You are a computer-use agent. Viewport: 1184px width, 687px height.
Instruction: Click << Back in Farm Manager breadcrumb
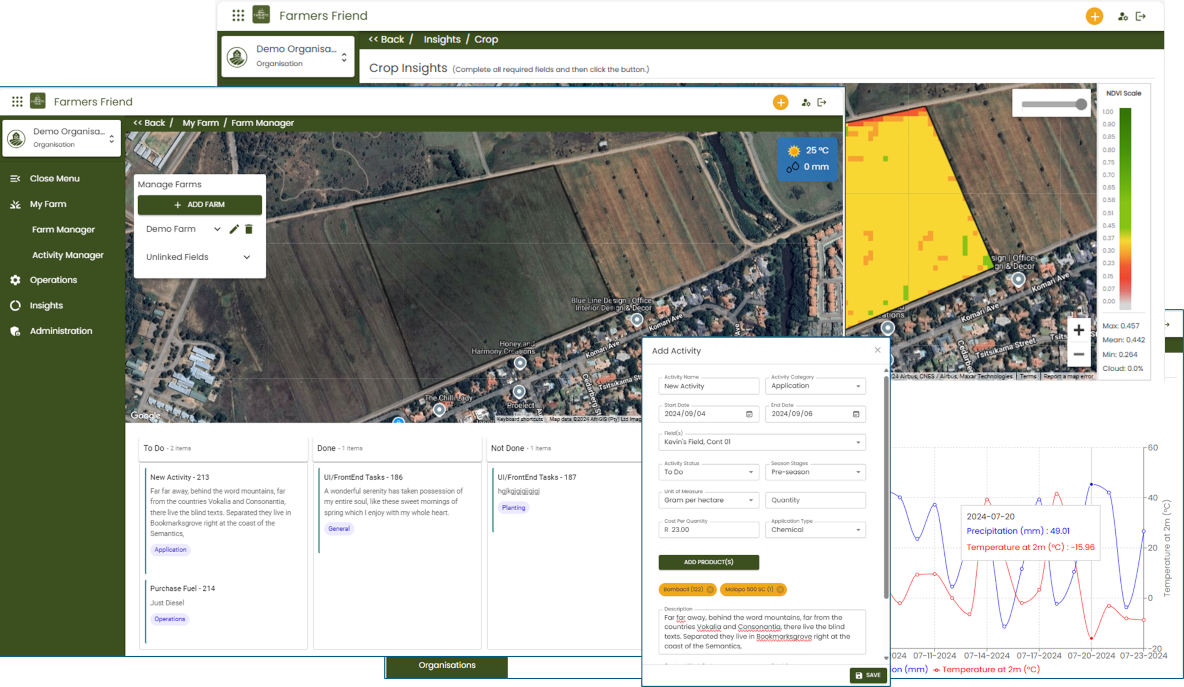coord(150,123)
